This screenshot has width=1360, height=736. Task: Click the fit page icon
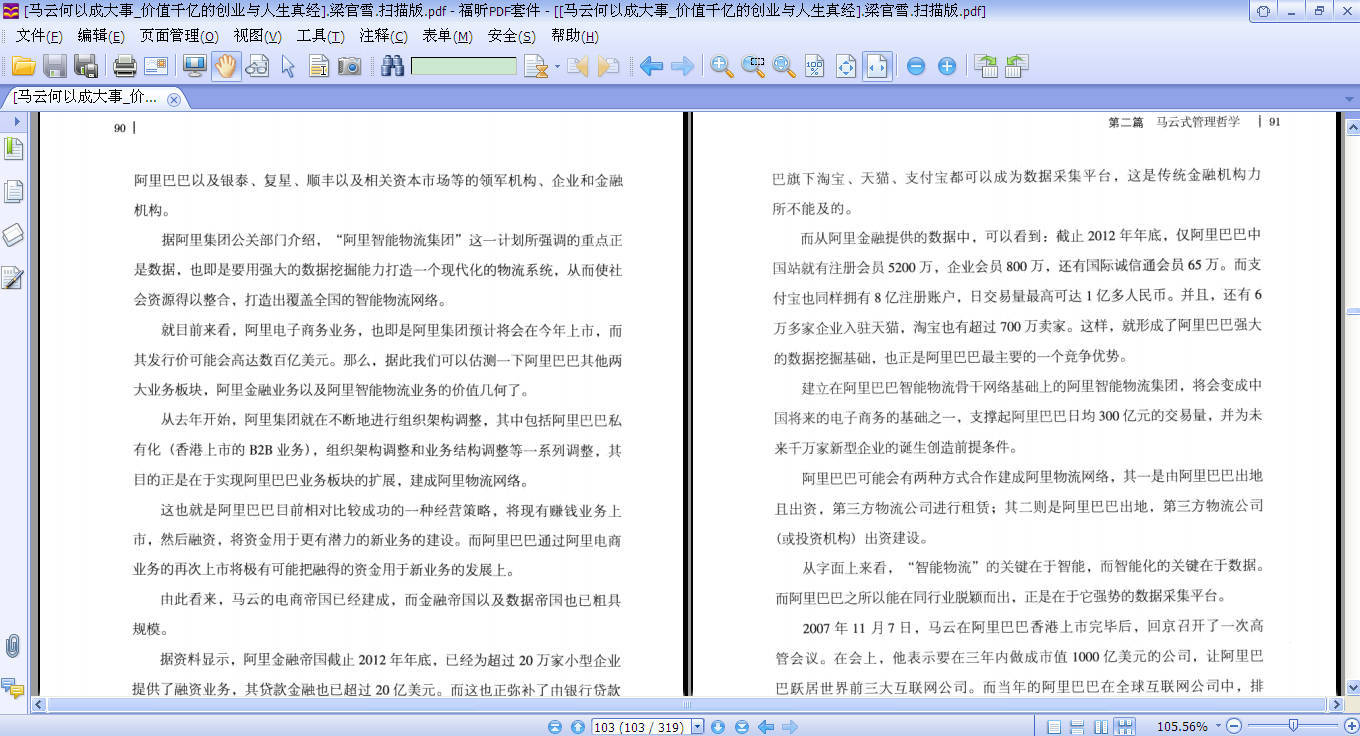[846, 66]
